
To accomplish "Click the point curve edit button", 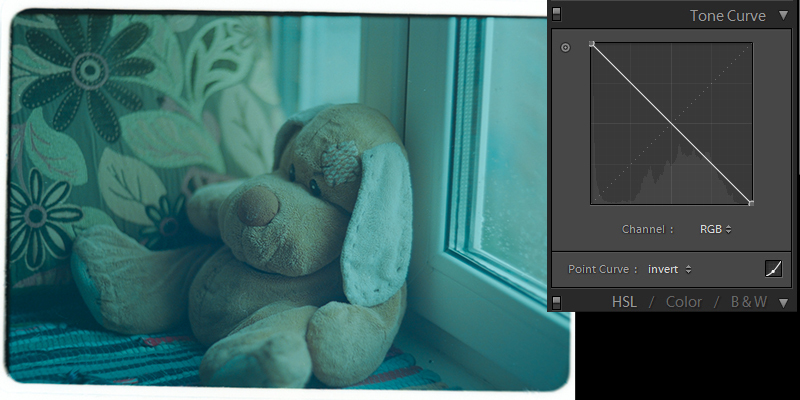I will 773,269.
